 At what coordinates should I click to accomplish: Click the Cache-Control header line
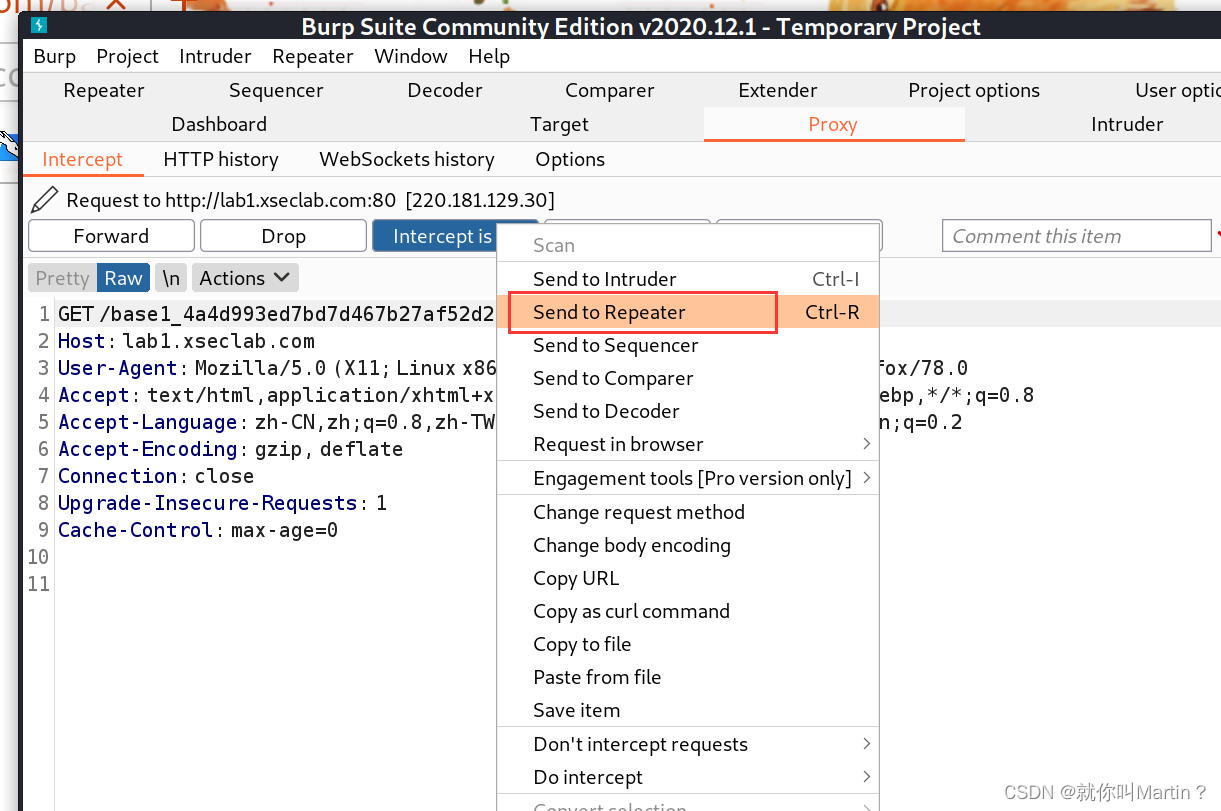(198, 530)
